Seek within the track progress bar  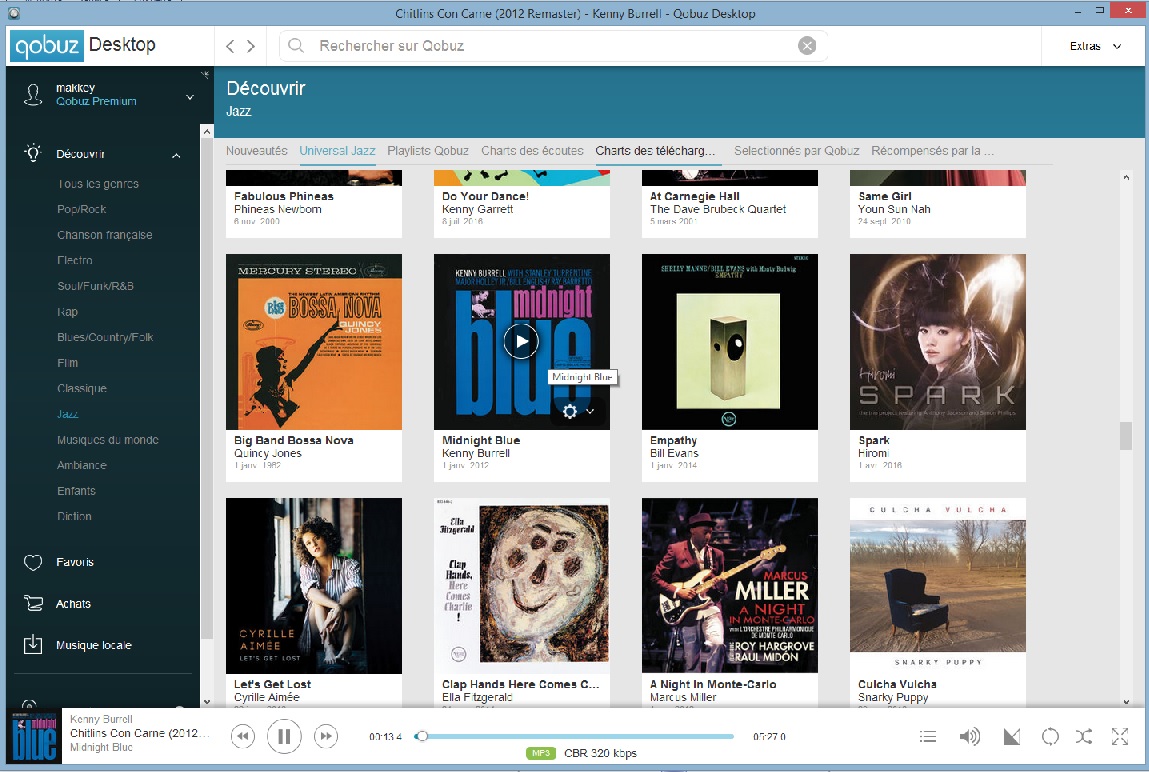(x=574, y=737)
